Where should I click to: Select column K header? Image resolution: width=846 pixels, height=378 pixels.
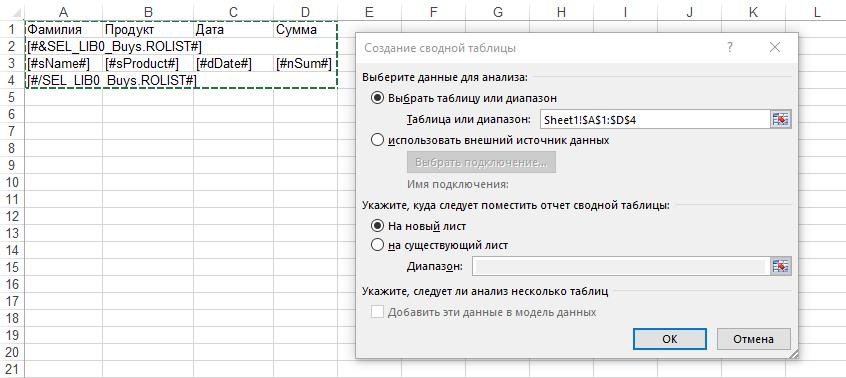(753, 11)
